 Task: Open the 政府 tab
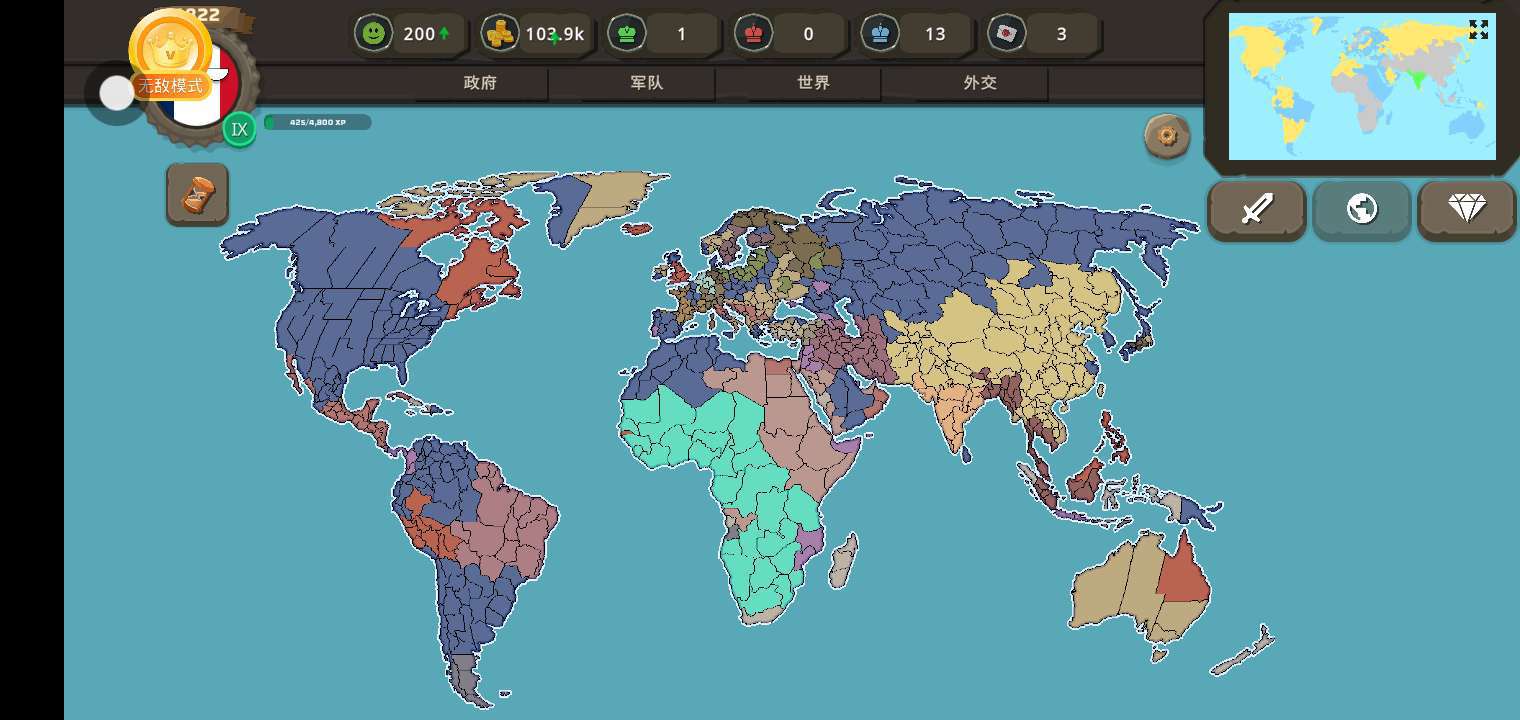tap(480, 83)
